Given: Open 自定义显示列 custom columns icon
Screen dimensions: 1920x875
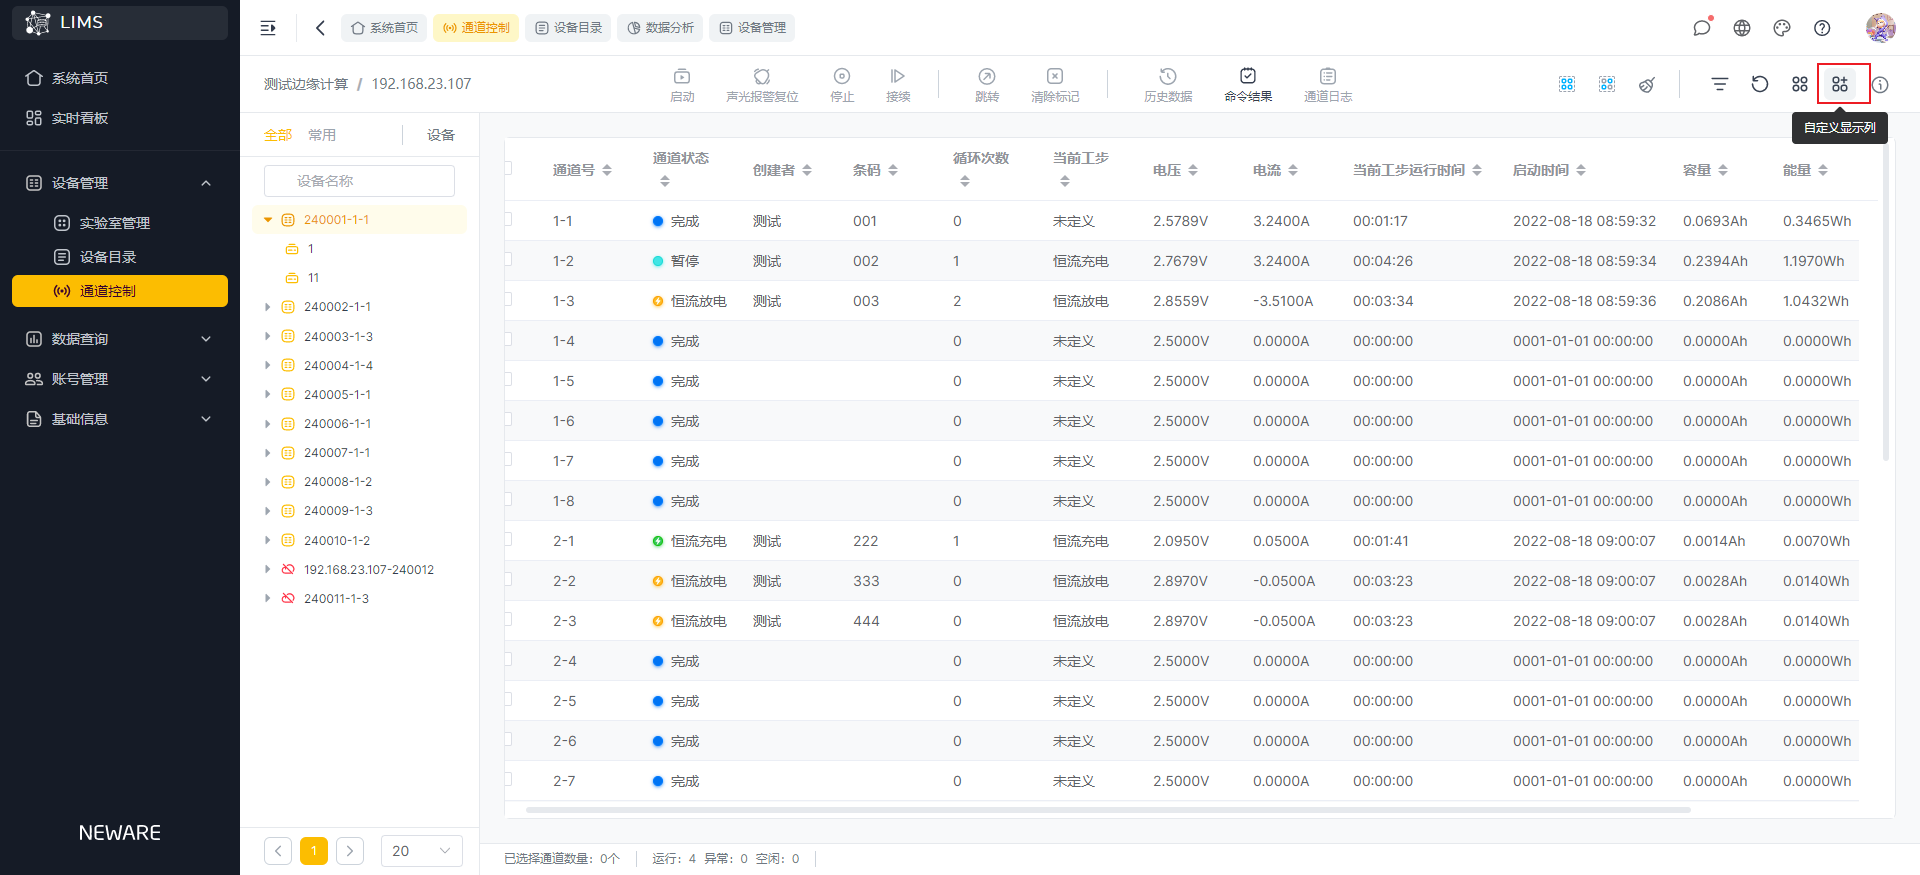Looking at the screenshot, I should (x=1840, y=84).
